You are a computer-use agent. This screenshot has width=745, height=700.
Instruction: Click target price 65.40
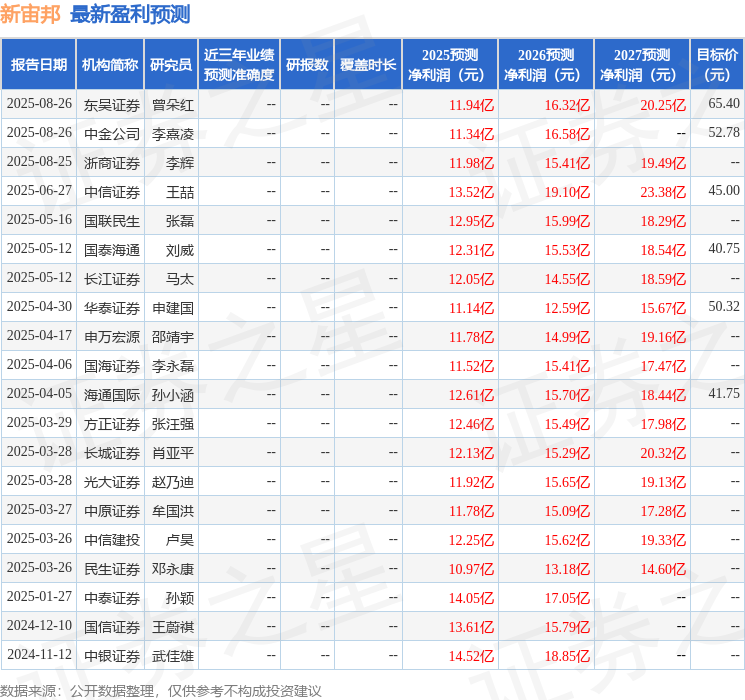point(724,103)
